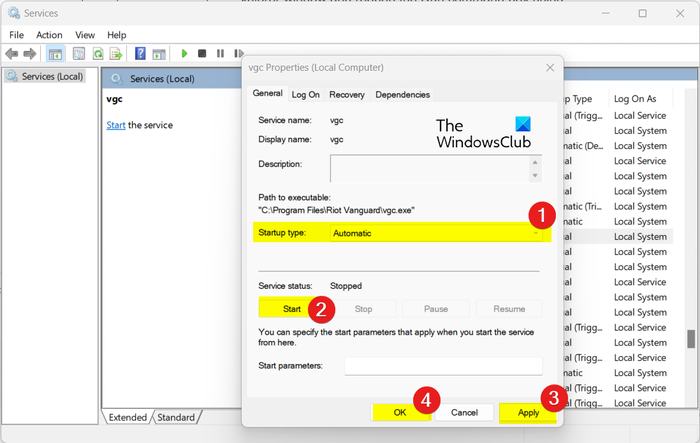Click the Resume button in the dialog
Viewport: 700px width, 443px height.
(x=509, y=309)
